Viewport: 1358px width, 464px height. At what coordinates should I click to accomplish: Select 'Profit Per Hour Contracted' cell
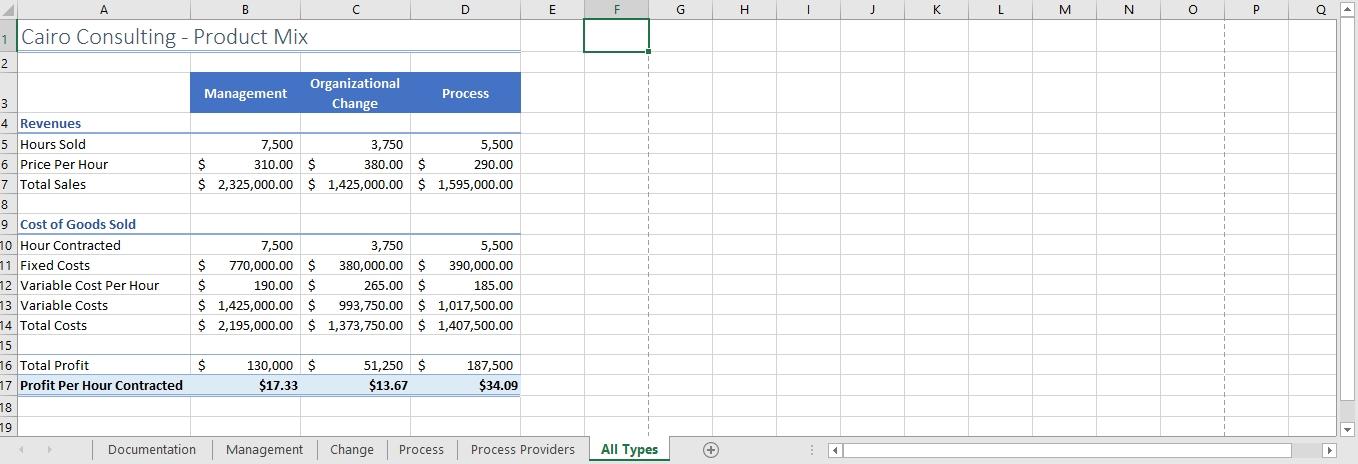(105, 385)
